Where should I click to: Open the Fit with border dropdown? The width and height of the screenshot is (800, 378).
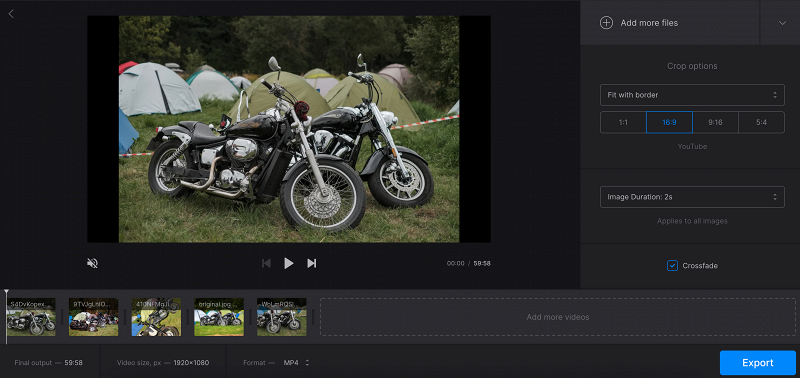692,95
